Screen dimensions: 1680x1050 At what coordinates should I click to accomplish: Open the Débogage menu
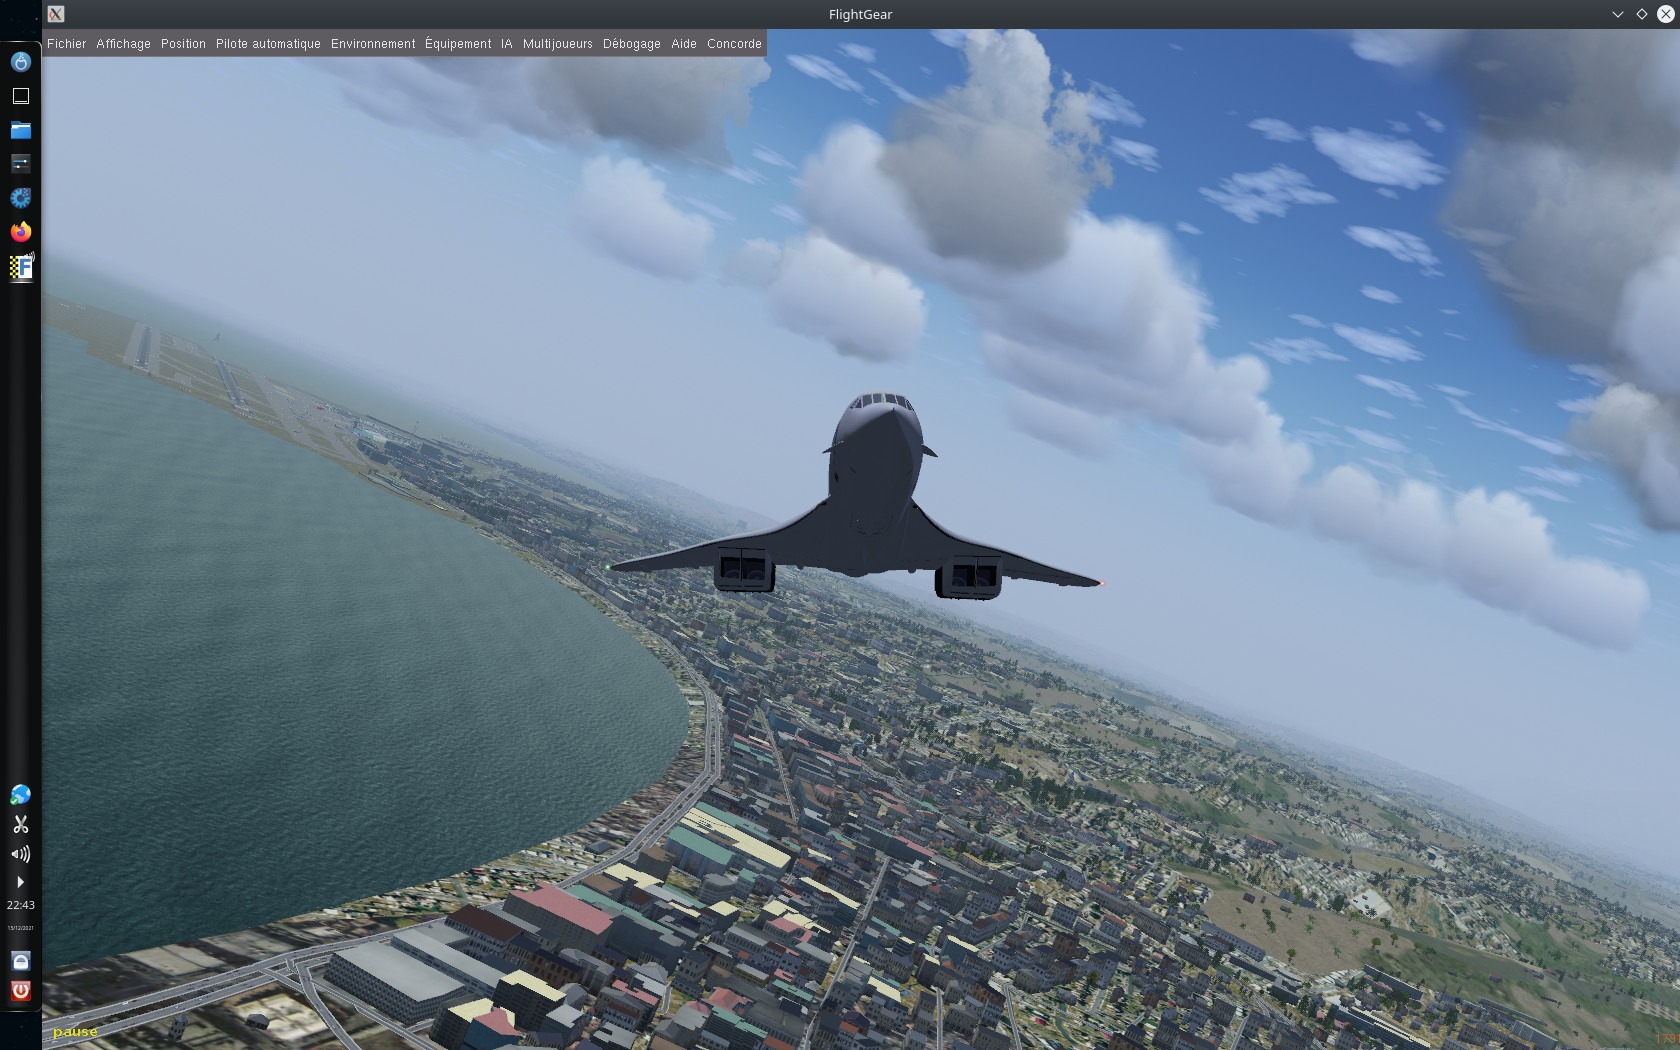coord(632,44)
